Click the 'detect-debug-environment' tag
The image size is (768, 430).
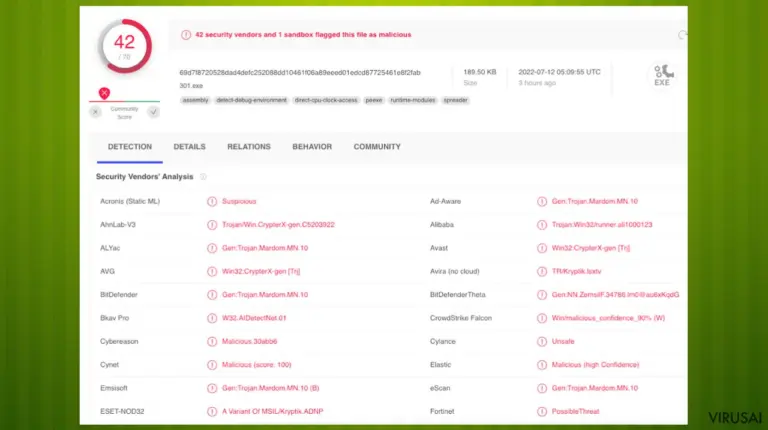(251, 100)
